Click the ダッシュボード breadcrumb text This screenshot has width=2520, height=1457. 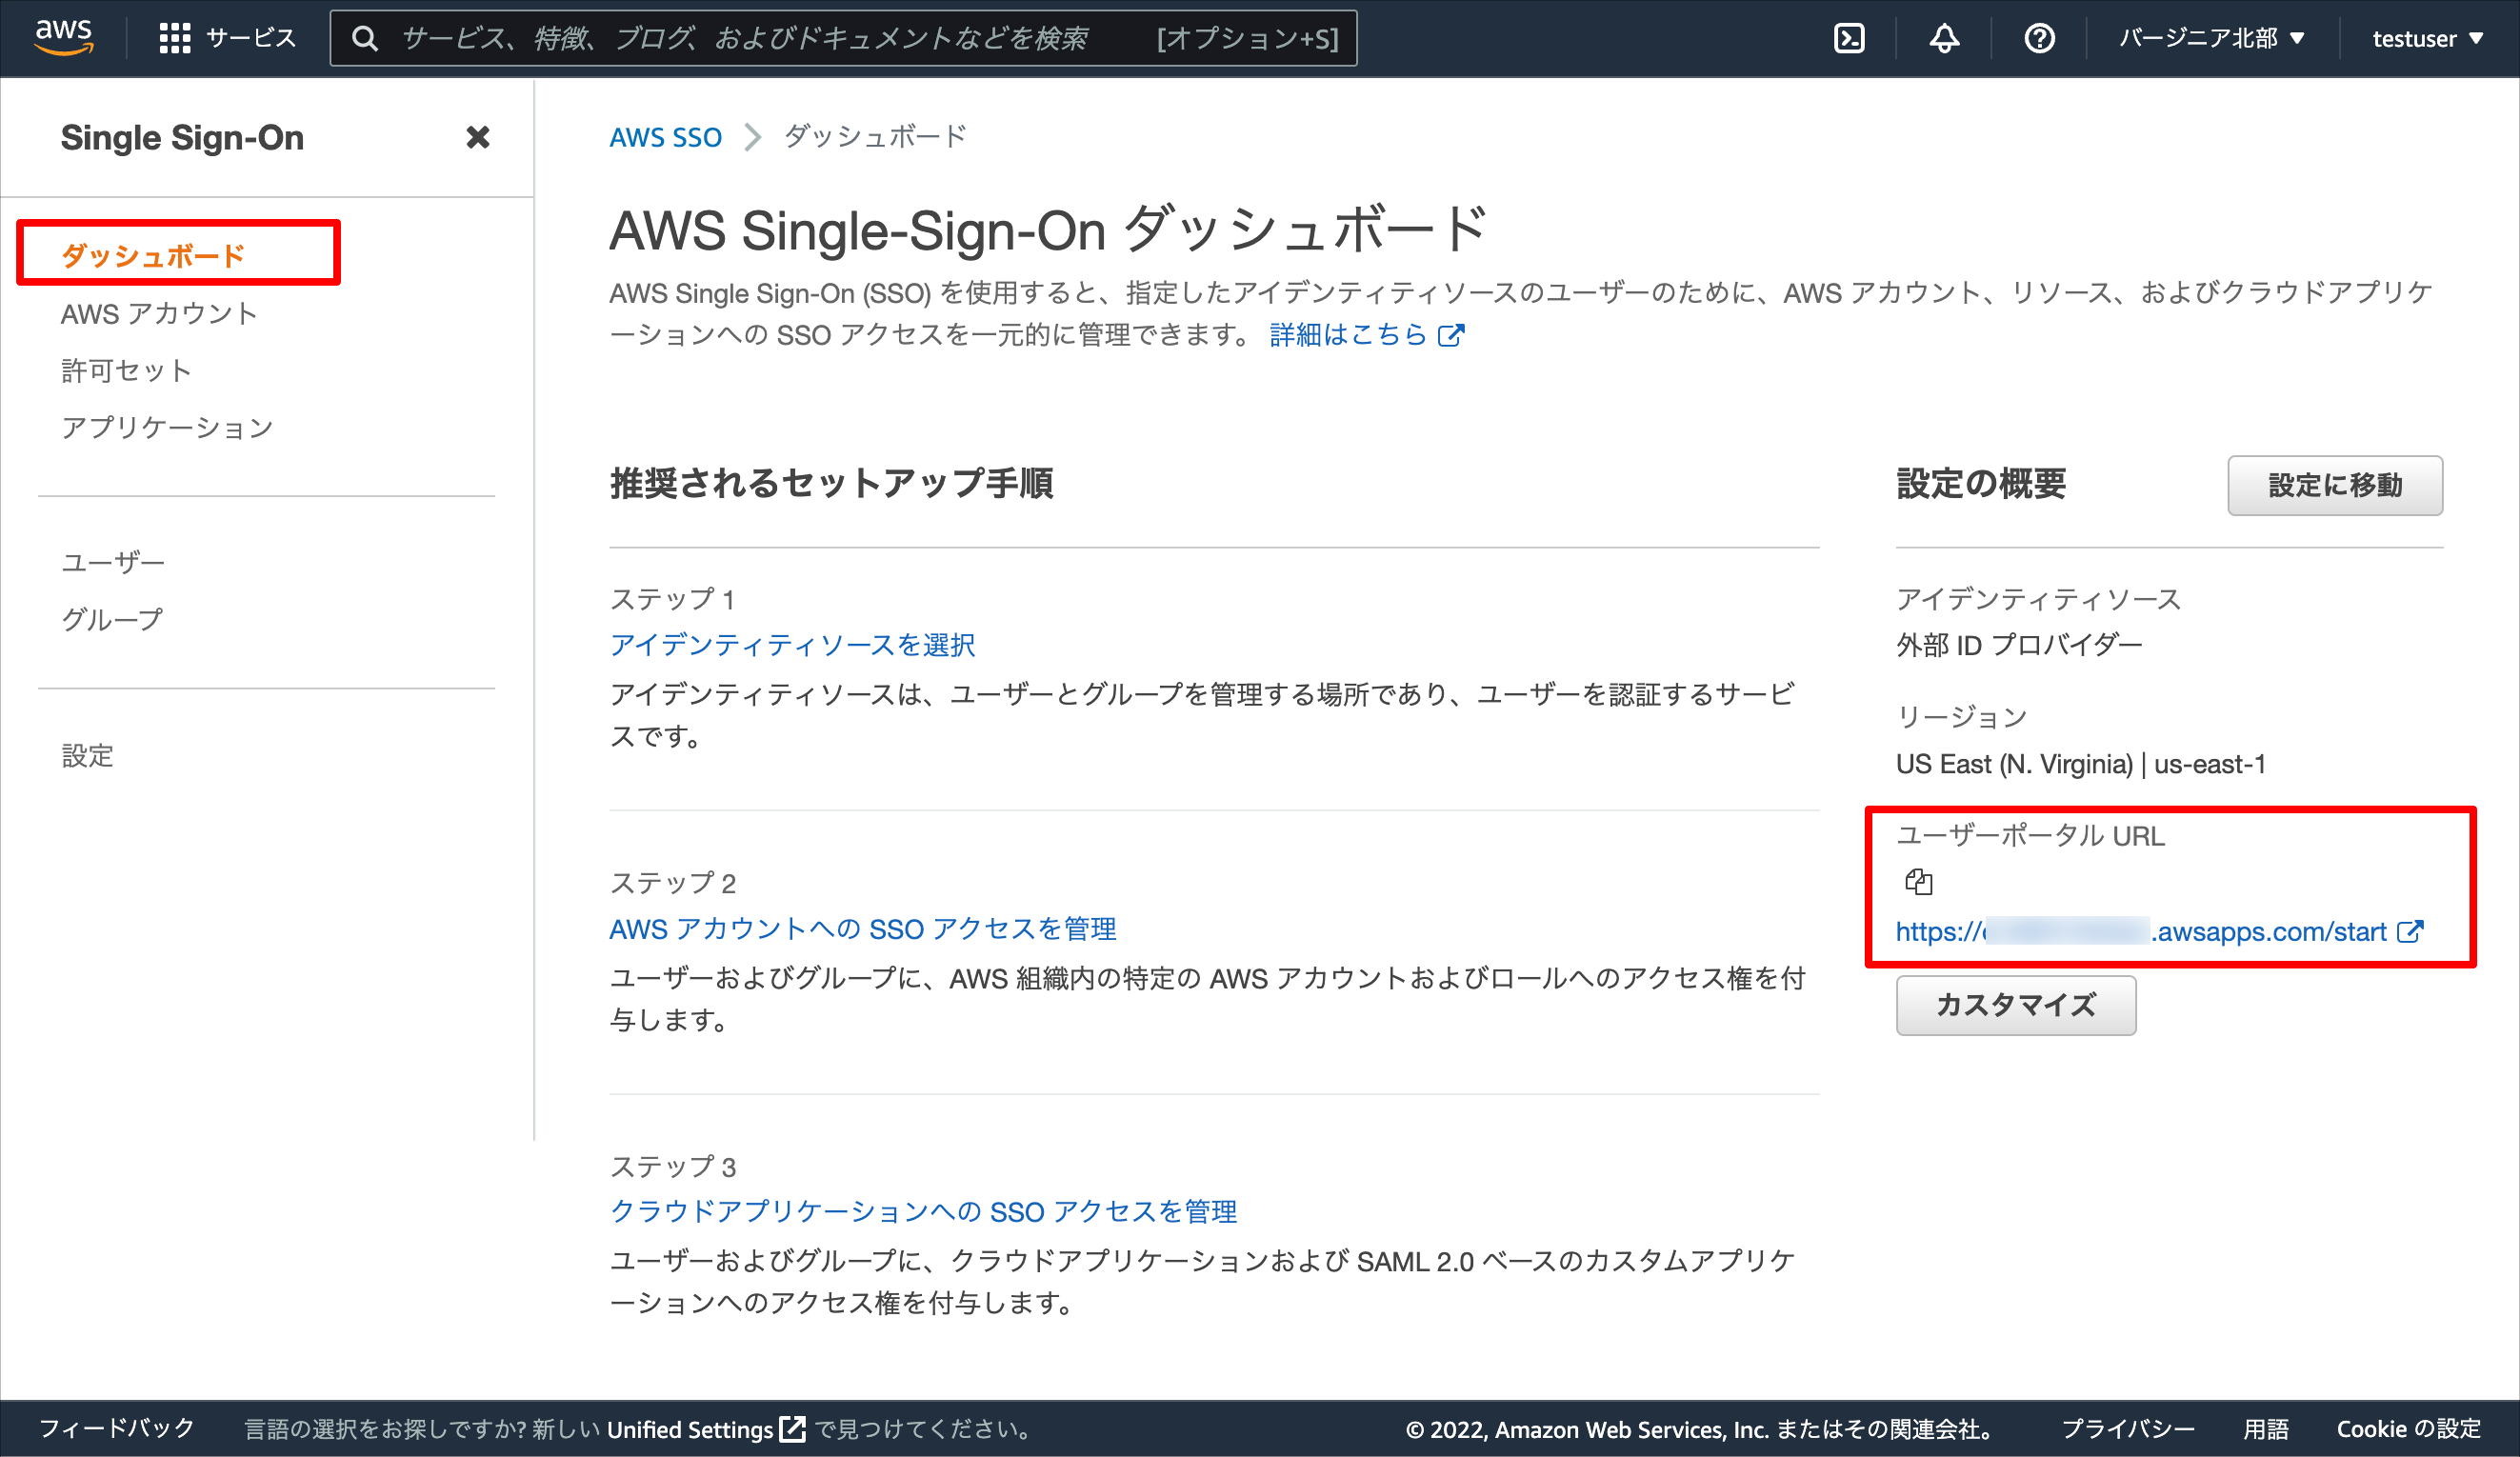pos(875,136)
